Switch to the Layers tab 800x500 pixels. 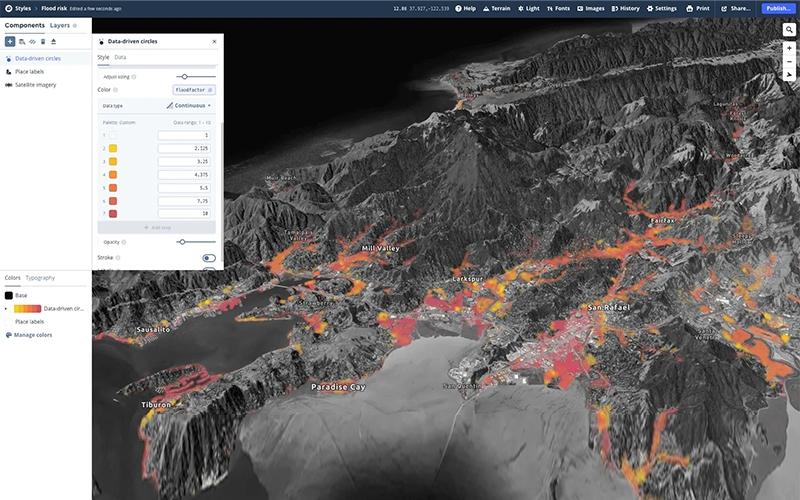(x=60, y=26)
